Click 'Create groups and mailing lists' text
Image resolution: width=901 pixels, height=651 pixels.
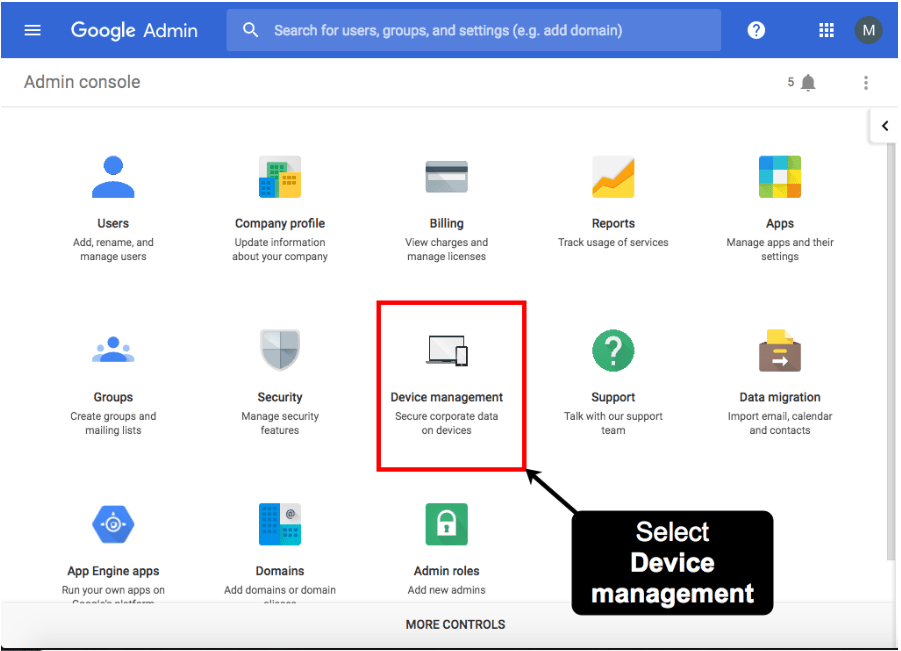click(x=113, y=423)
